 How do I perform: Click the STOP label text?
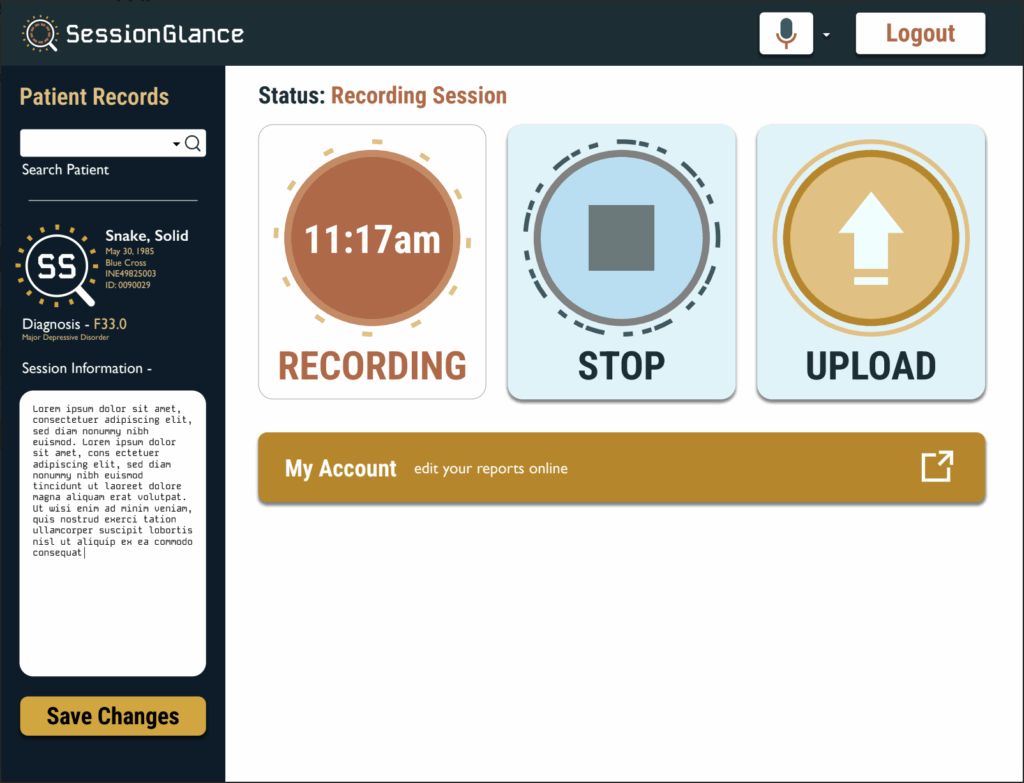coord(621,366)
